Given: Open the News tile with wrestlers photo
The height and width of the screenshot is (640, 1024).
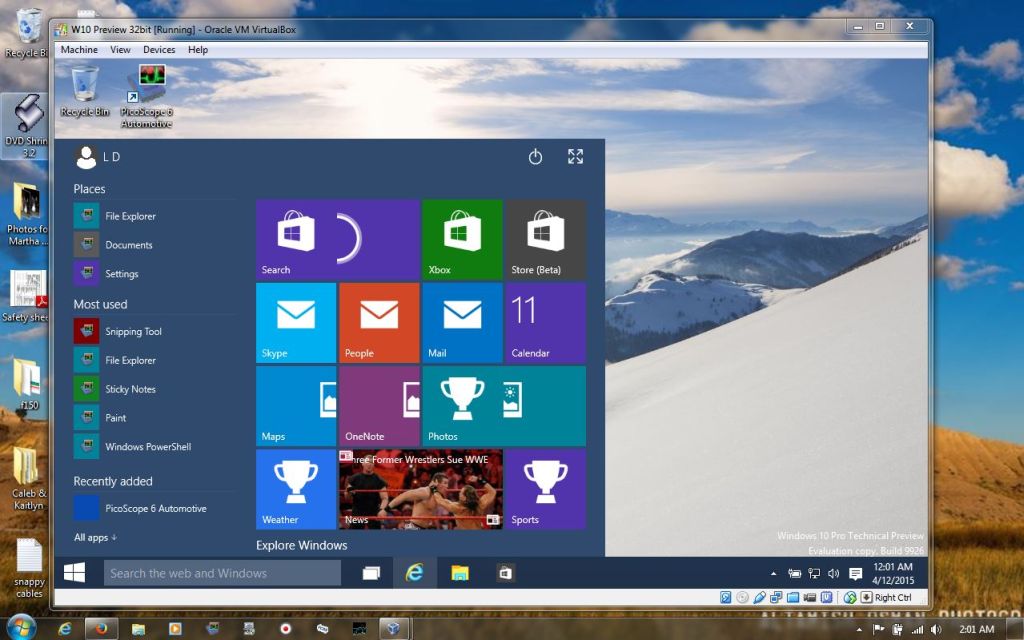Looking at the screenshot, I should (x=421, y=489).
